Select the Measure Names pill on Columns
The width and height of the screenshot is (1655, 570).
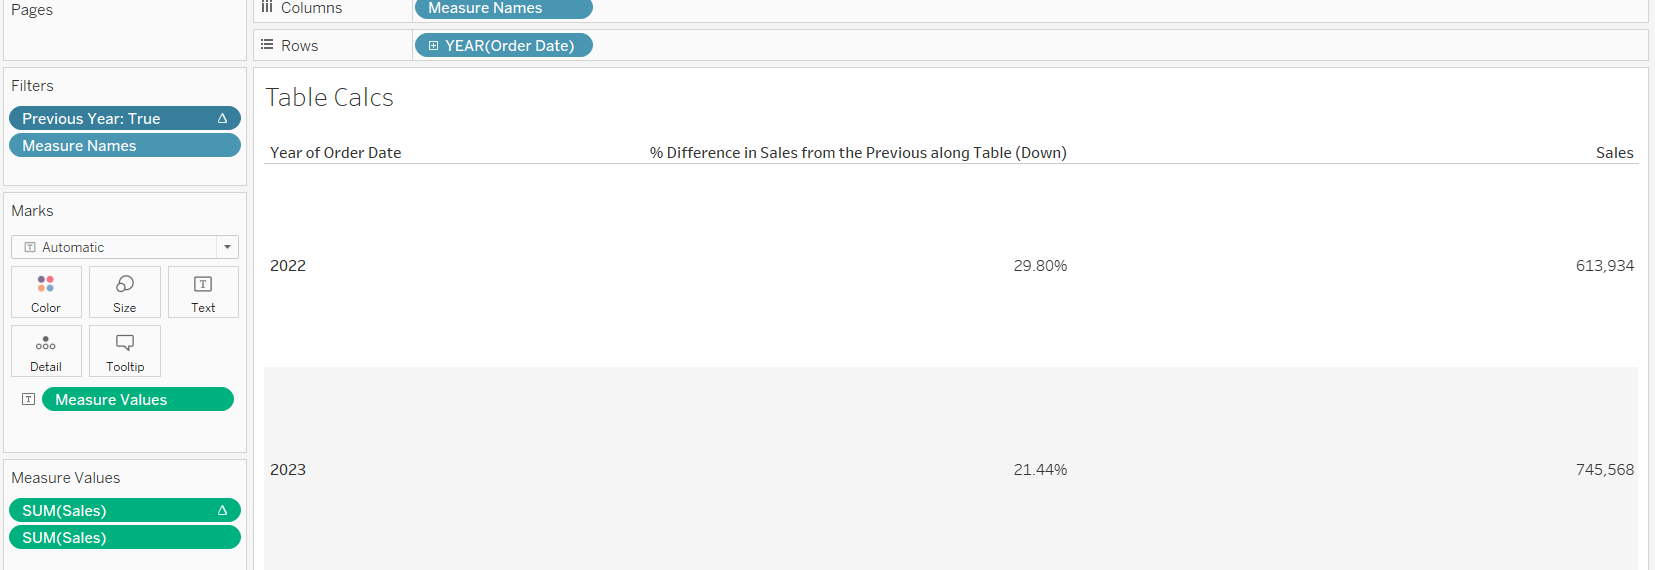pyautogui.click(x=503, y=8)
